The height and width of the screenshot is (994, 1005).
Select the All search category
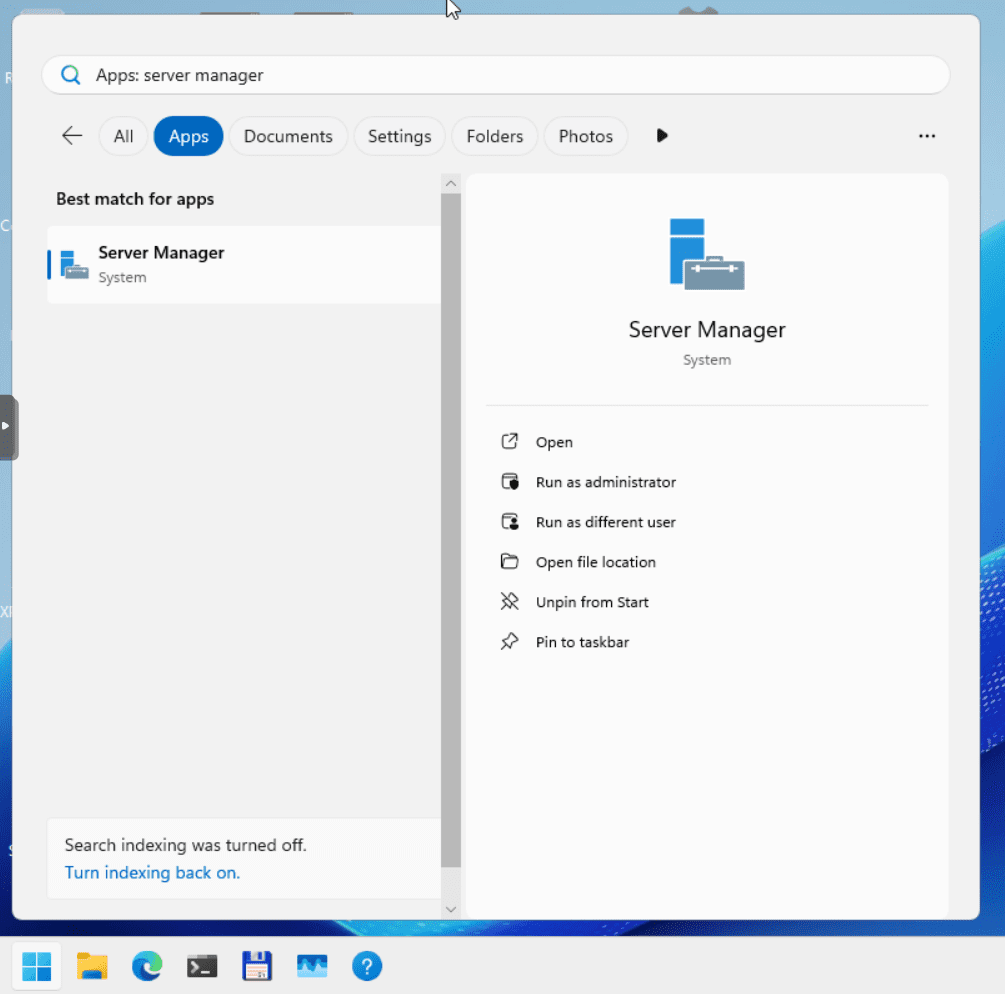tap(122, 136)
